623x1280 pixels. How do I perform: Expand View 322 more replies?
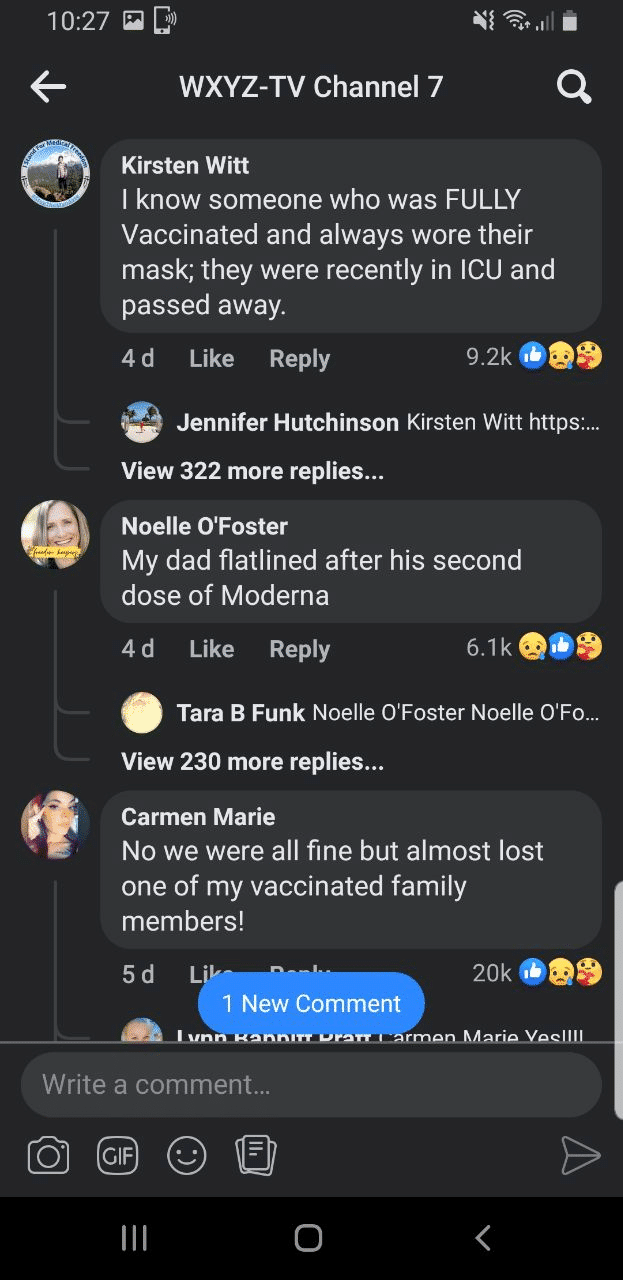pos(252,470)
